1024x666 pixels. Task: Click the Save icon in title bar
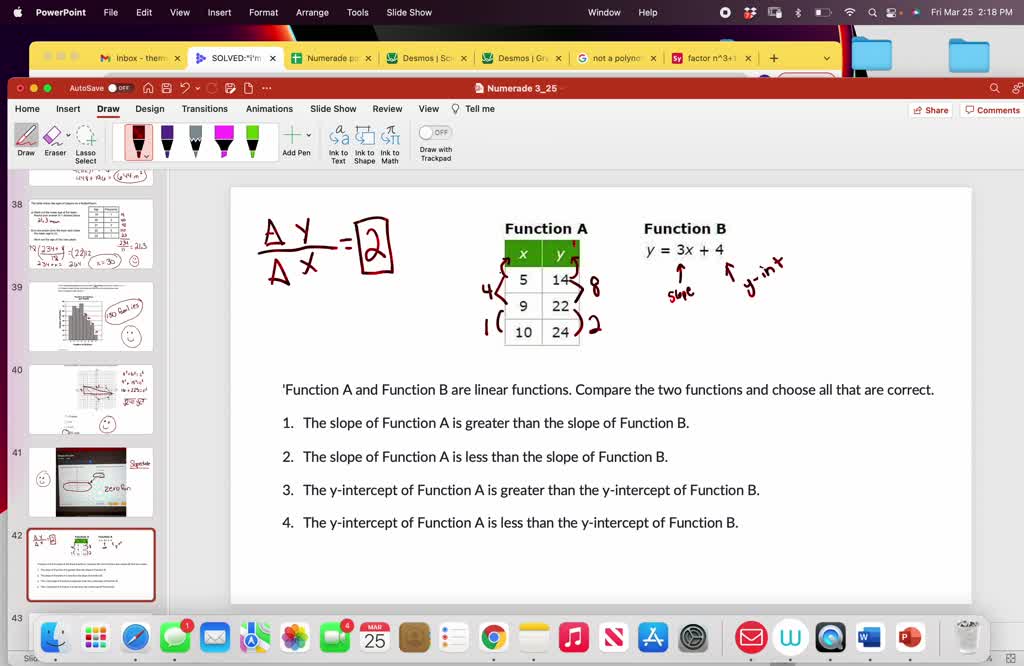[x=167, y=88]
